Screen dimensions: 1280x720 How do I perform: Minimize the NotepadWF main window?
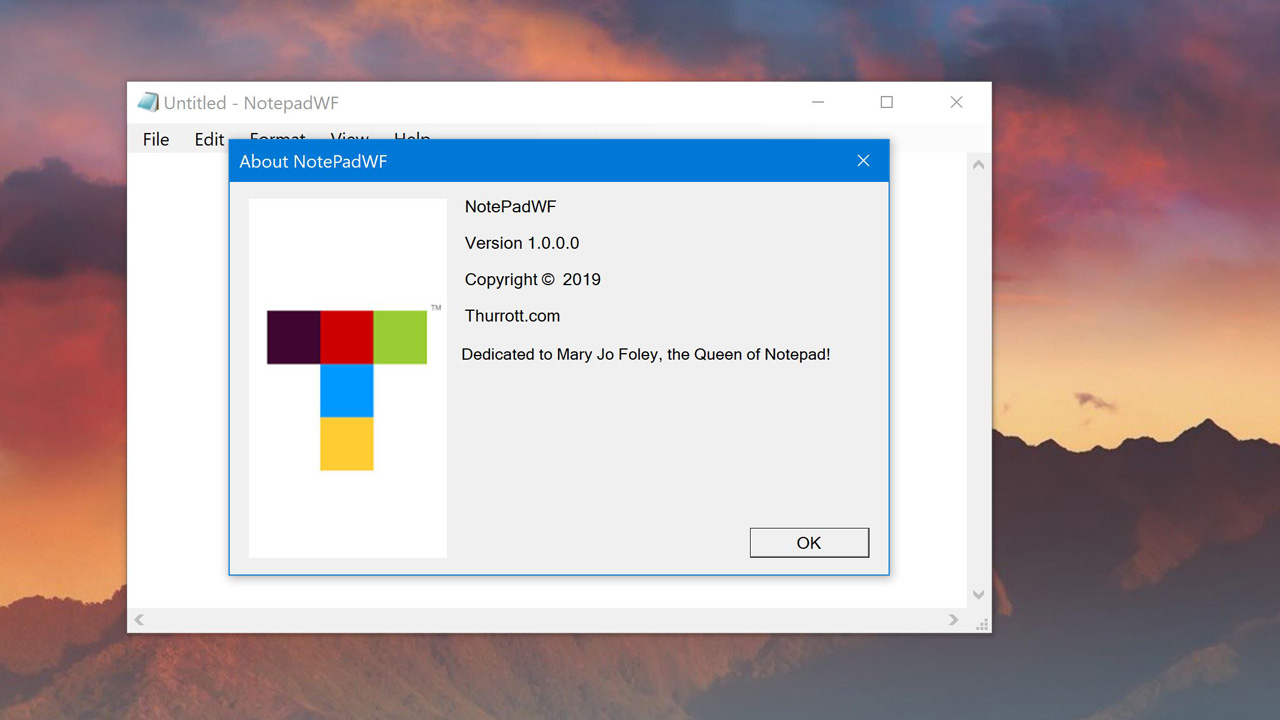[x=818, y=102]
